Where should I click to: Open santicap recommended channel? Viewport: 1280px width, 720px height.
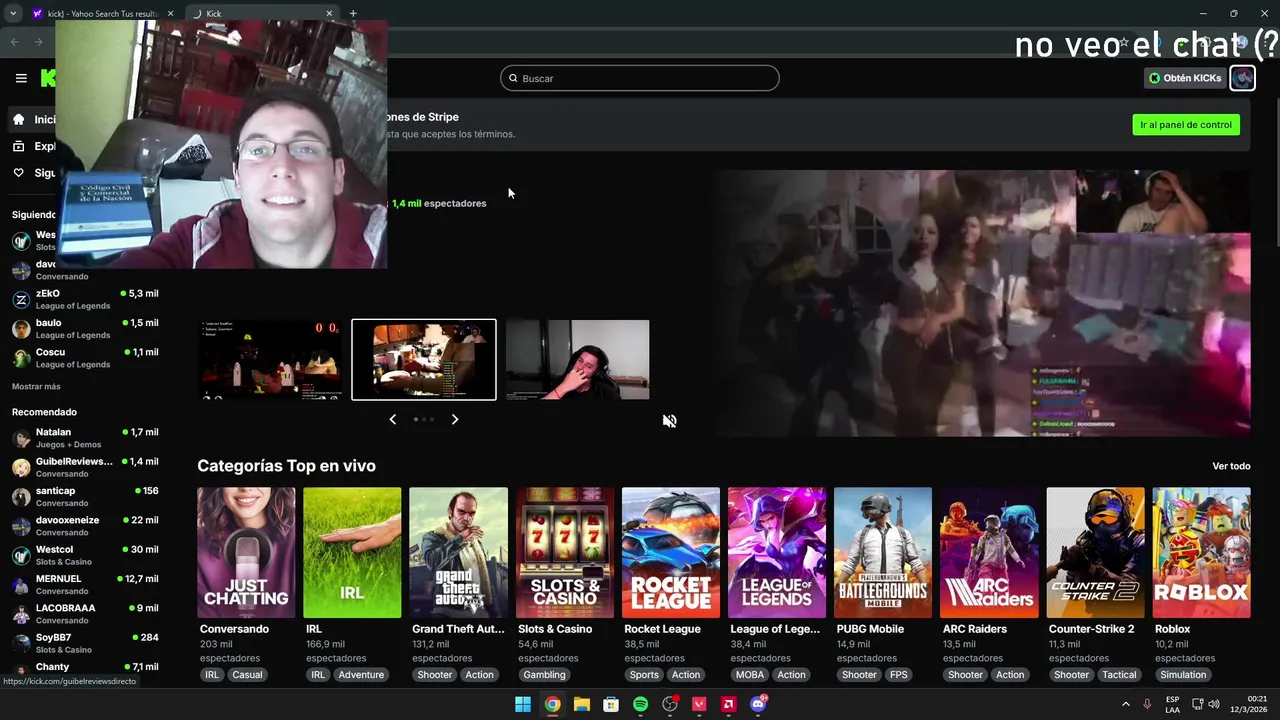point(85,497)
